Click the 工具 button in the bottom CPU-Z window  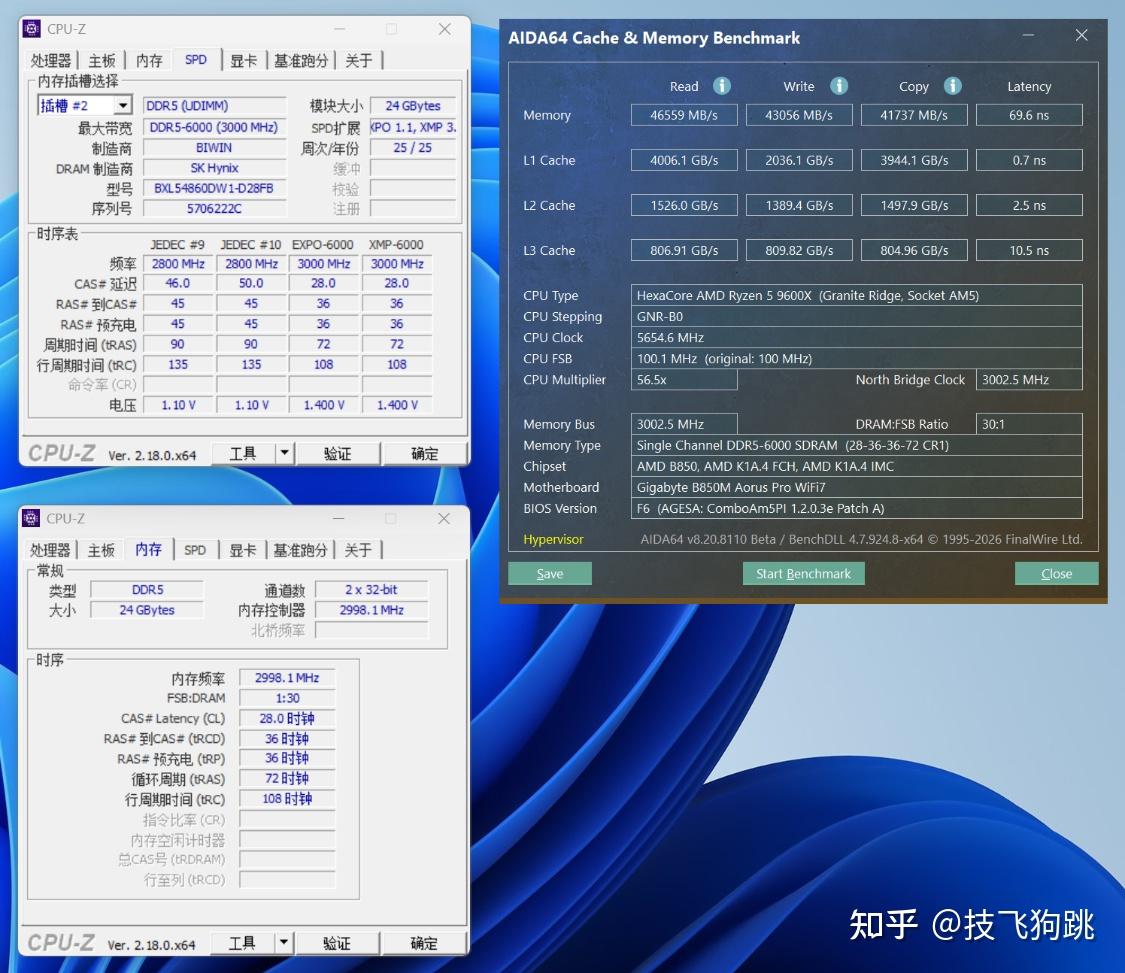pos(243,942)
